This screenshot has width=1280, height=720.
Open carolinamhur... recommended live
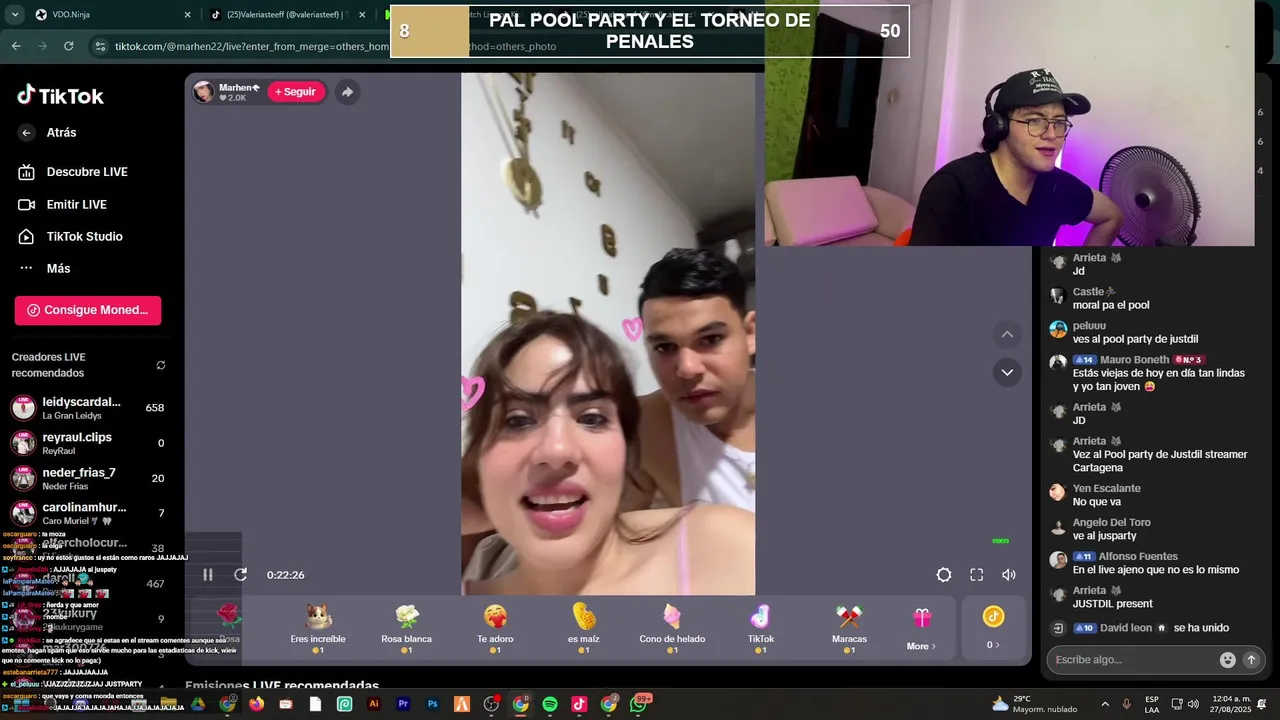pyautogui.click(x=88, y=513)
